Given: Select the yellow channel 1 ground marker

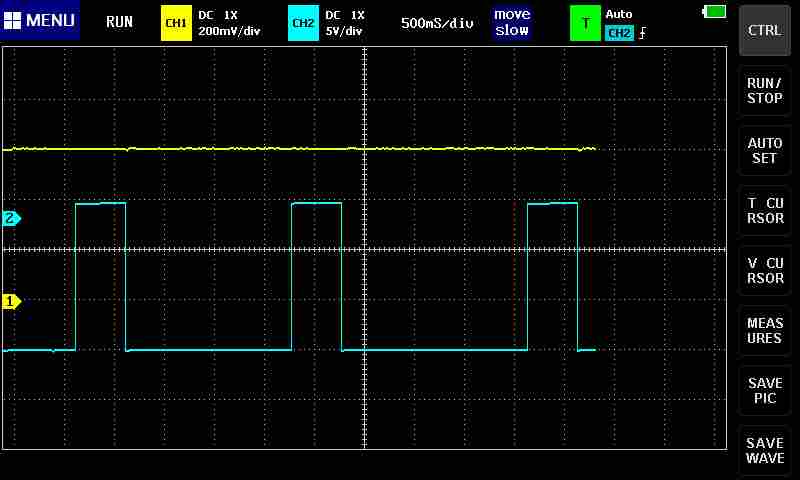Looking at the screenshot, I should [12, 301].
